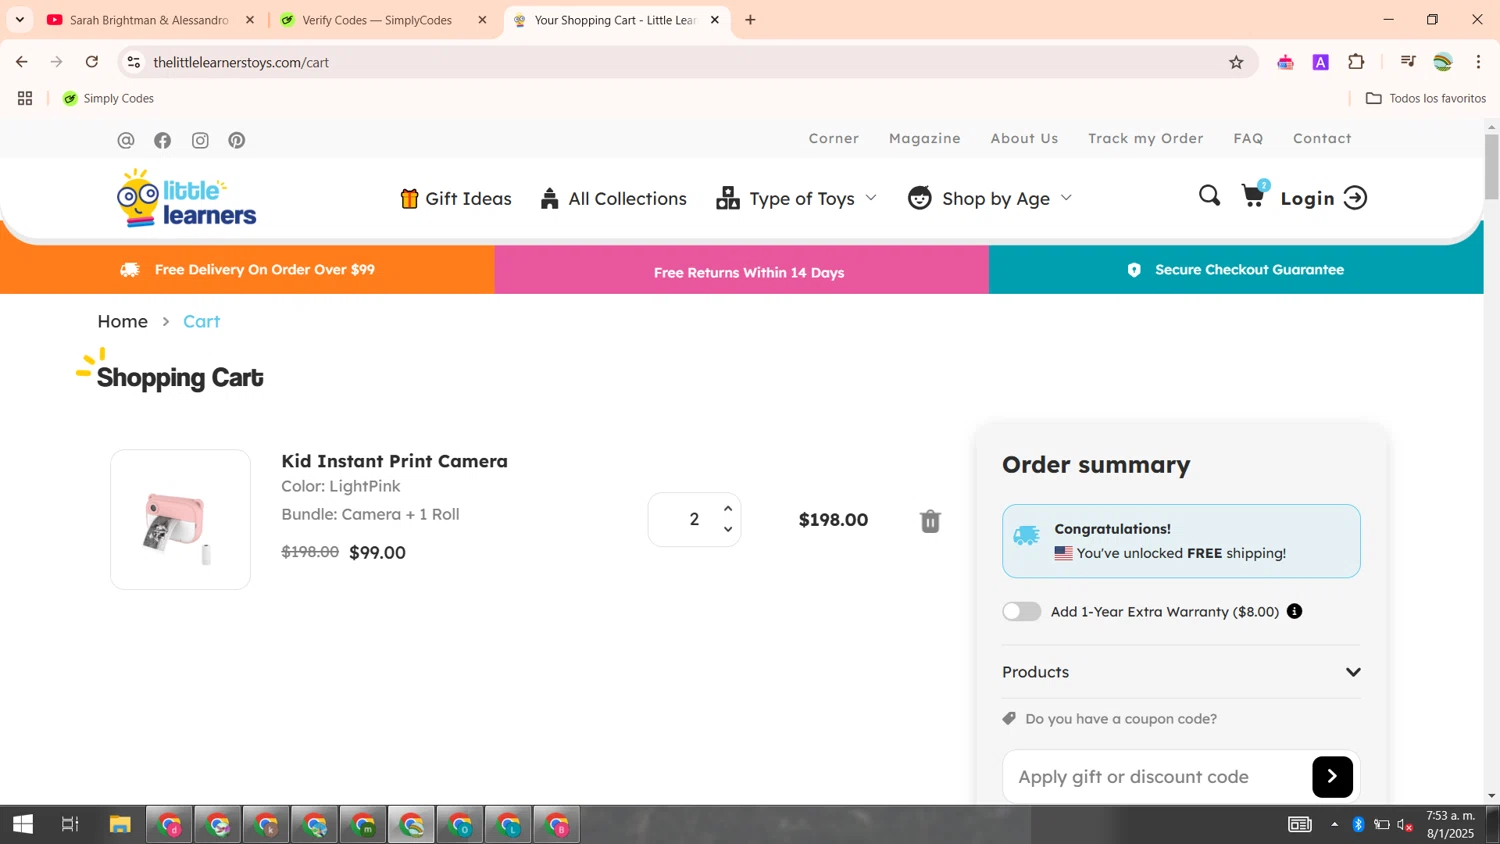Open the Pinterest icon link
Image resolution: width=1500 pixels, height=844 pixels.
[237, 140]
